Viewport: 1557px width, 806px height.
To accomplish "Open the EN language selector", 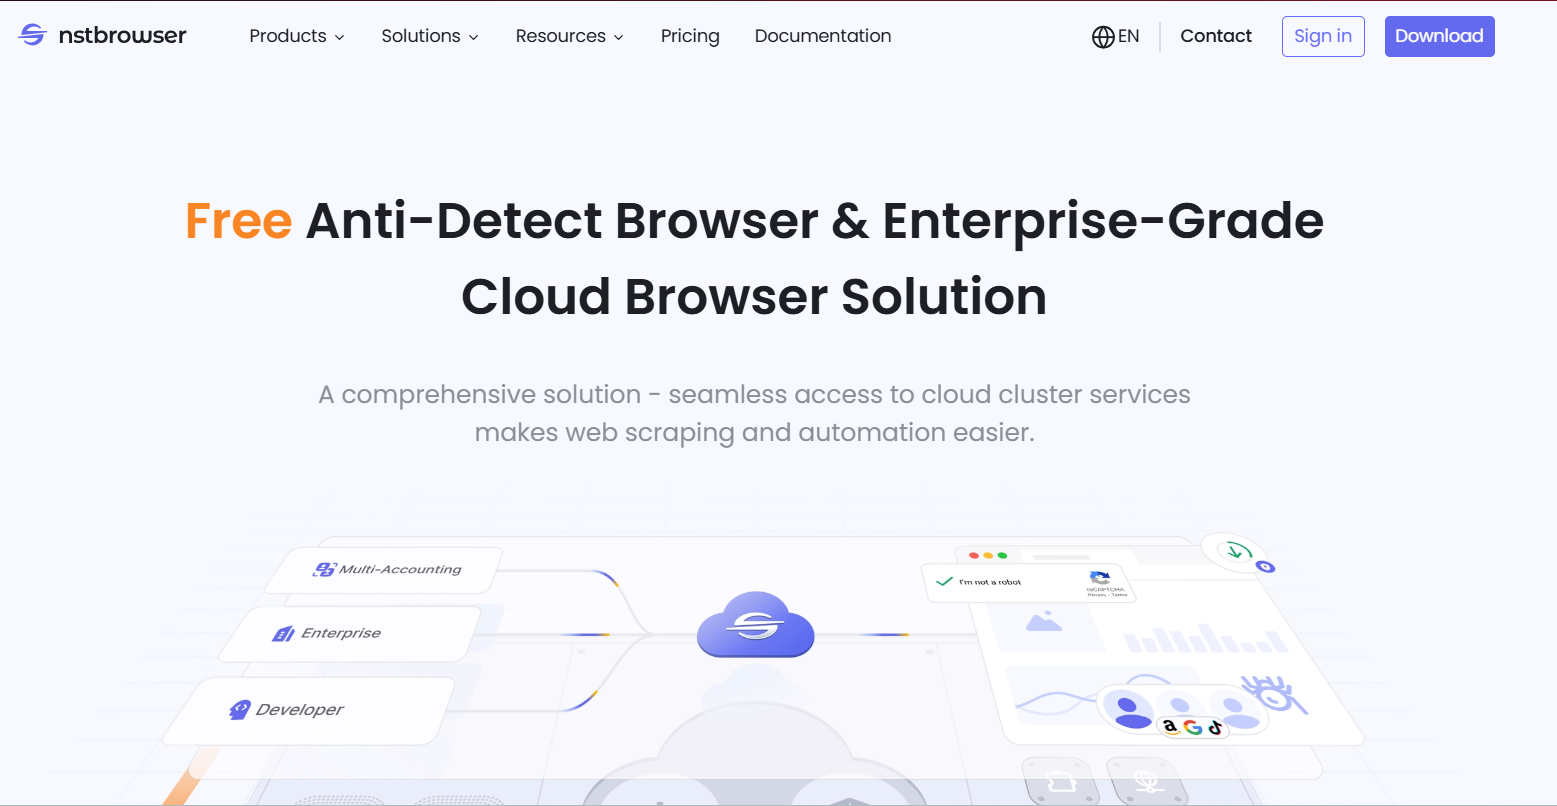I will [x=1116, y=37].
